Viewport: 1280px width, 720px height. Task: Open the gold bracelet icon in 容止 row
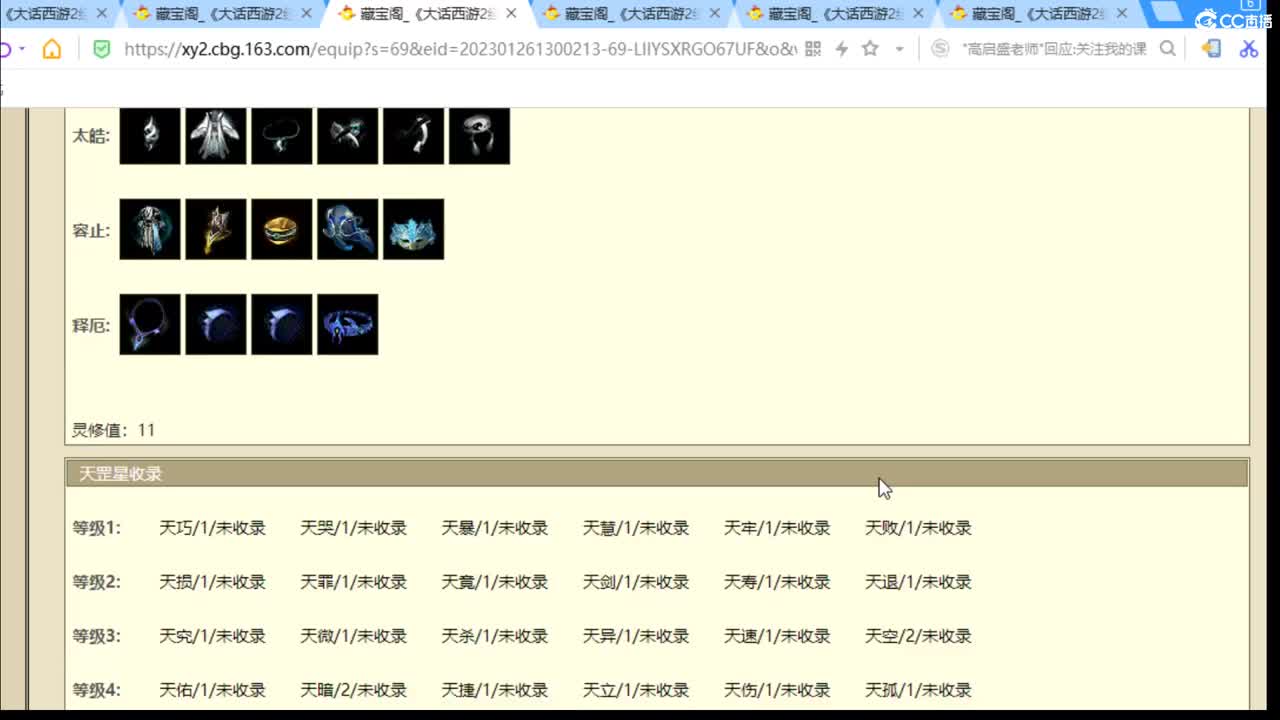click(x=282, y=229)
